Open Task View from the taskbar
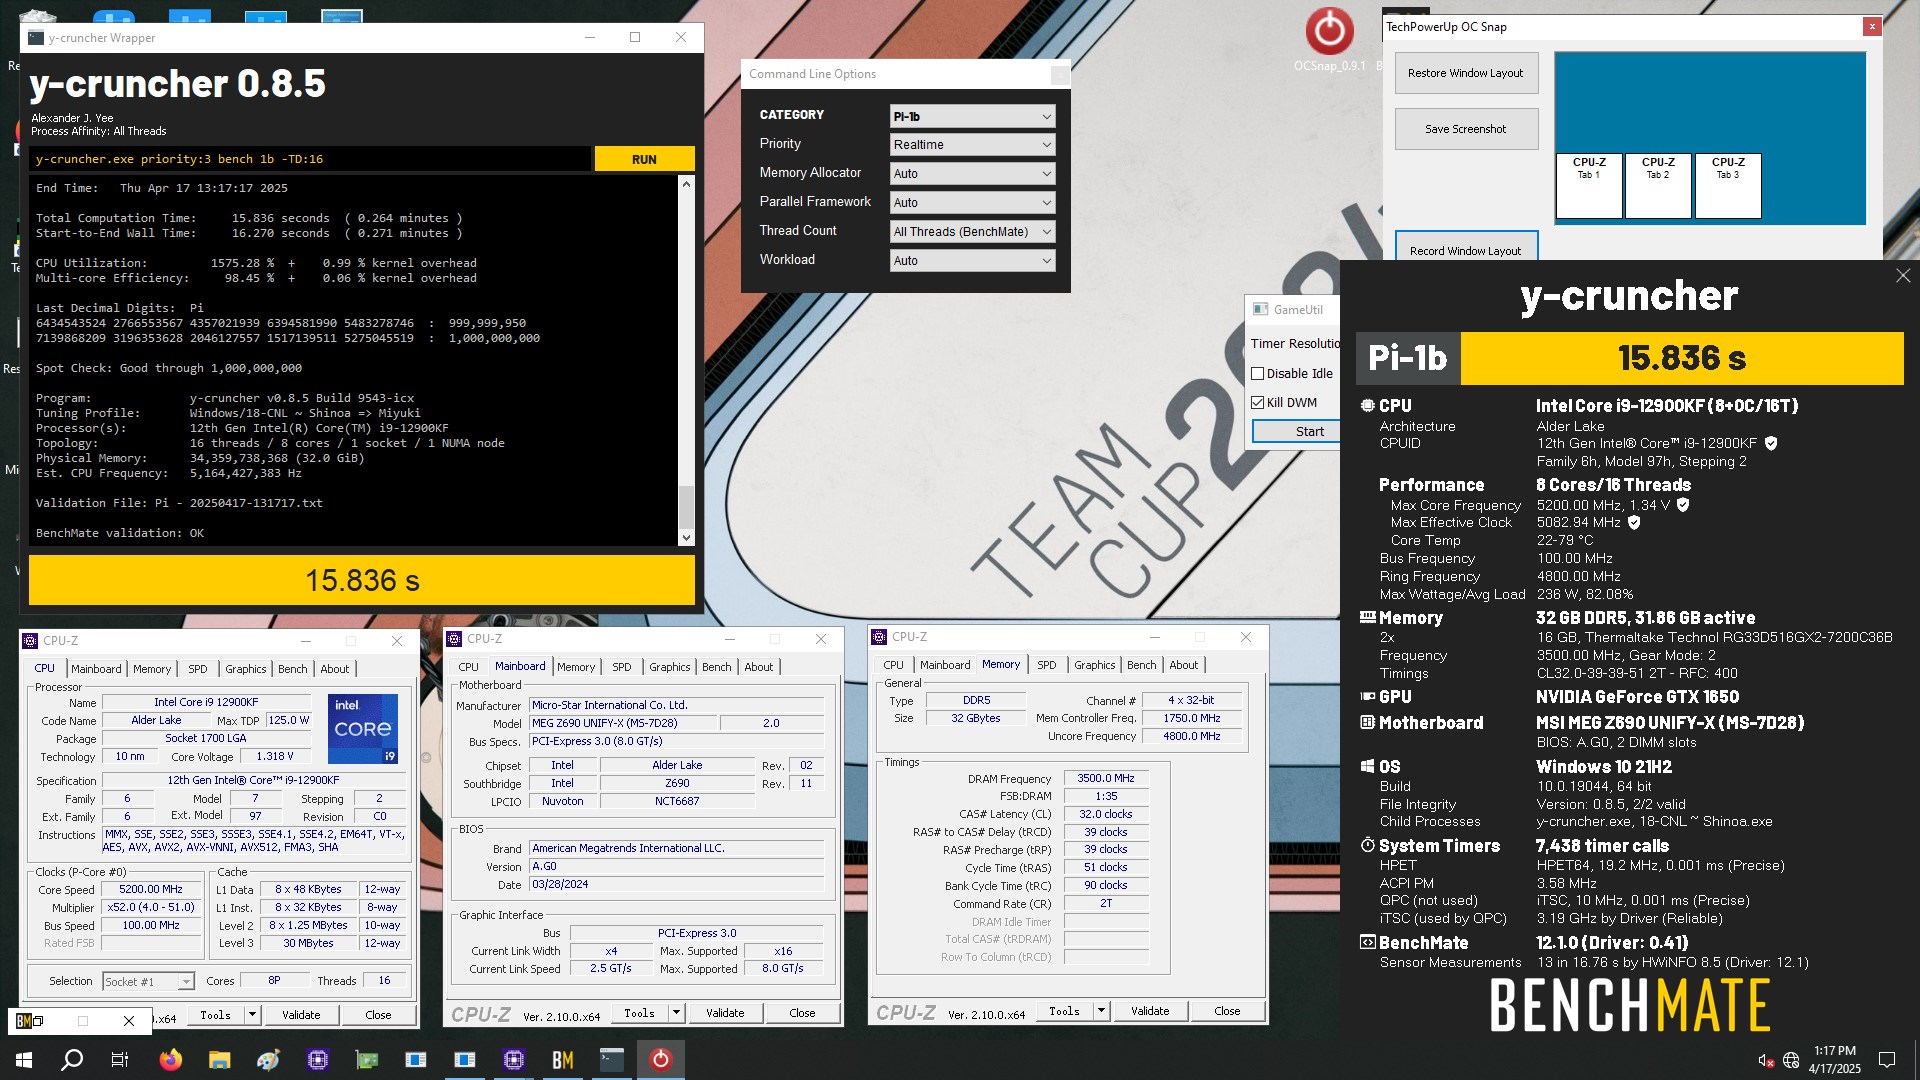This screenshot has height=1080, width=1920. point(120,1060)
